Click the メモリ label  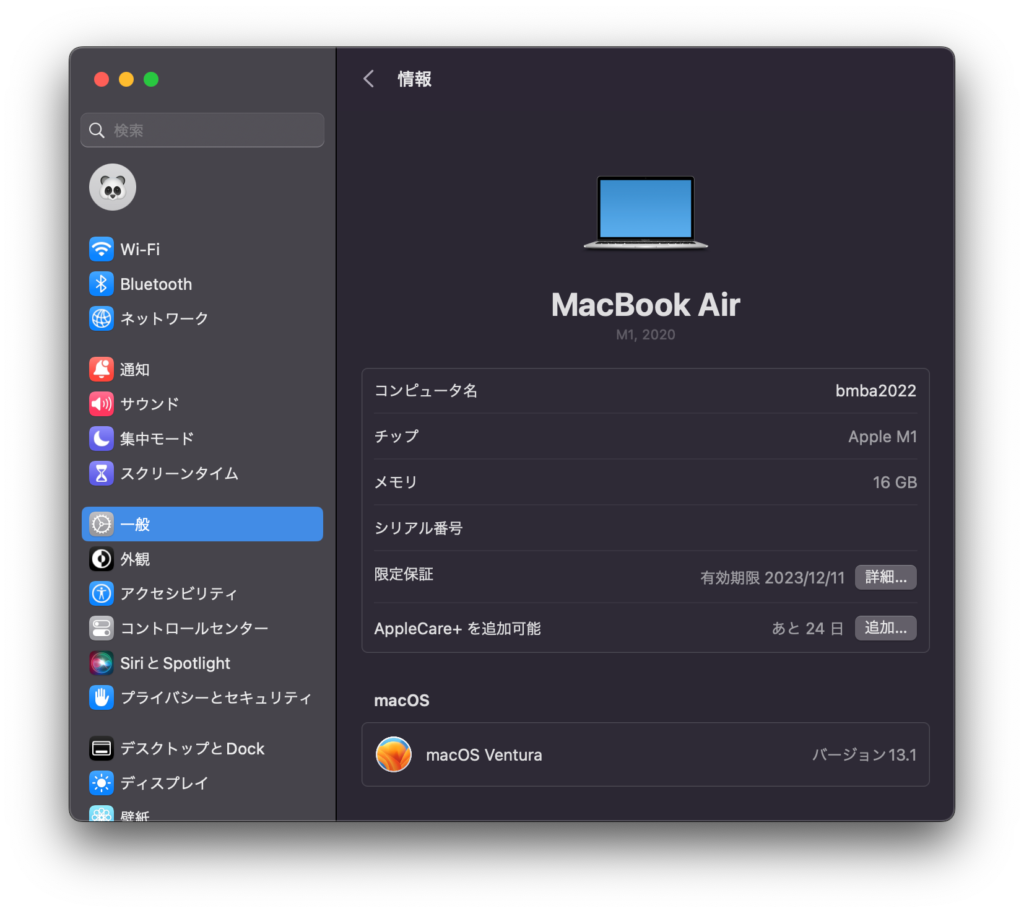(x=396, y=483)
